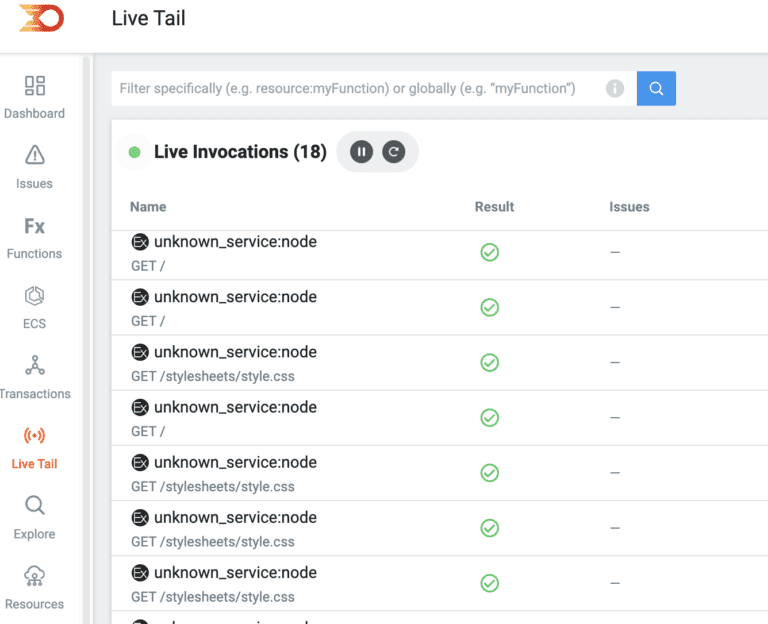The image size is (768, 624).
Task: Click the filter info icon
Action: [615, 88]
